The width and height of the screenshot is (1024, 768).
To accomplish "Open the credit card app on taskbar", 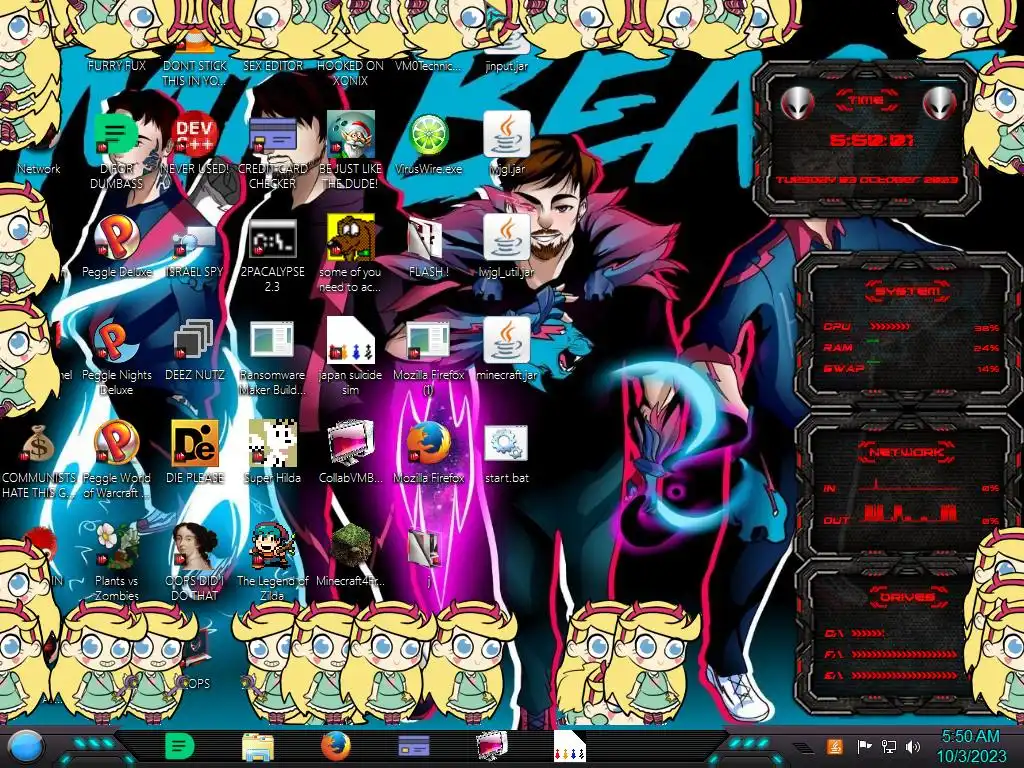I will coord(414,746).
